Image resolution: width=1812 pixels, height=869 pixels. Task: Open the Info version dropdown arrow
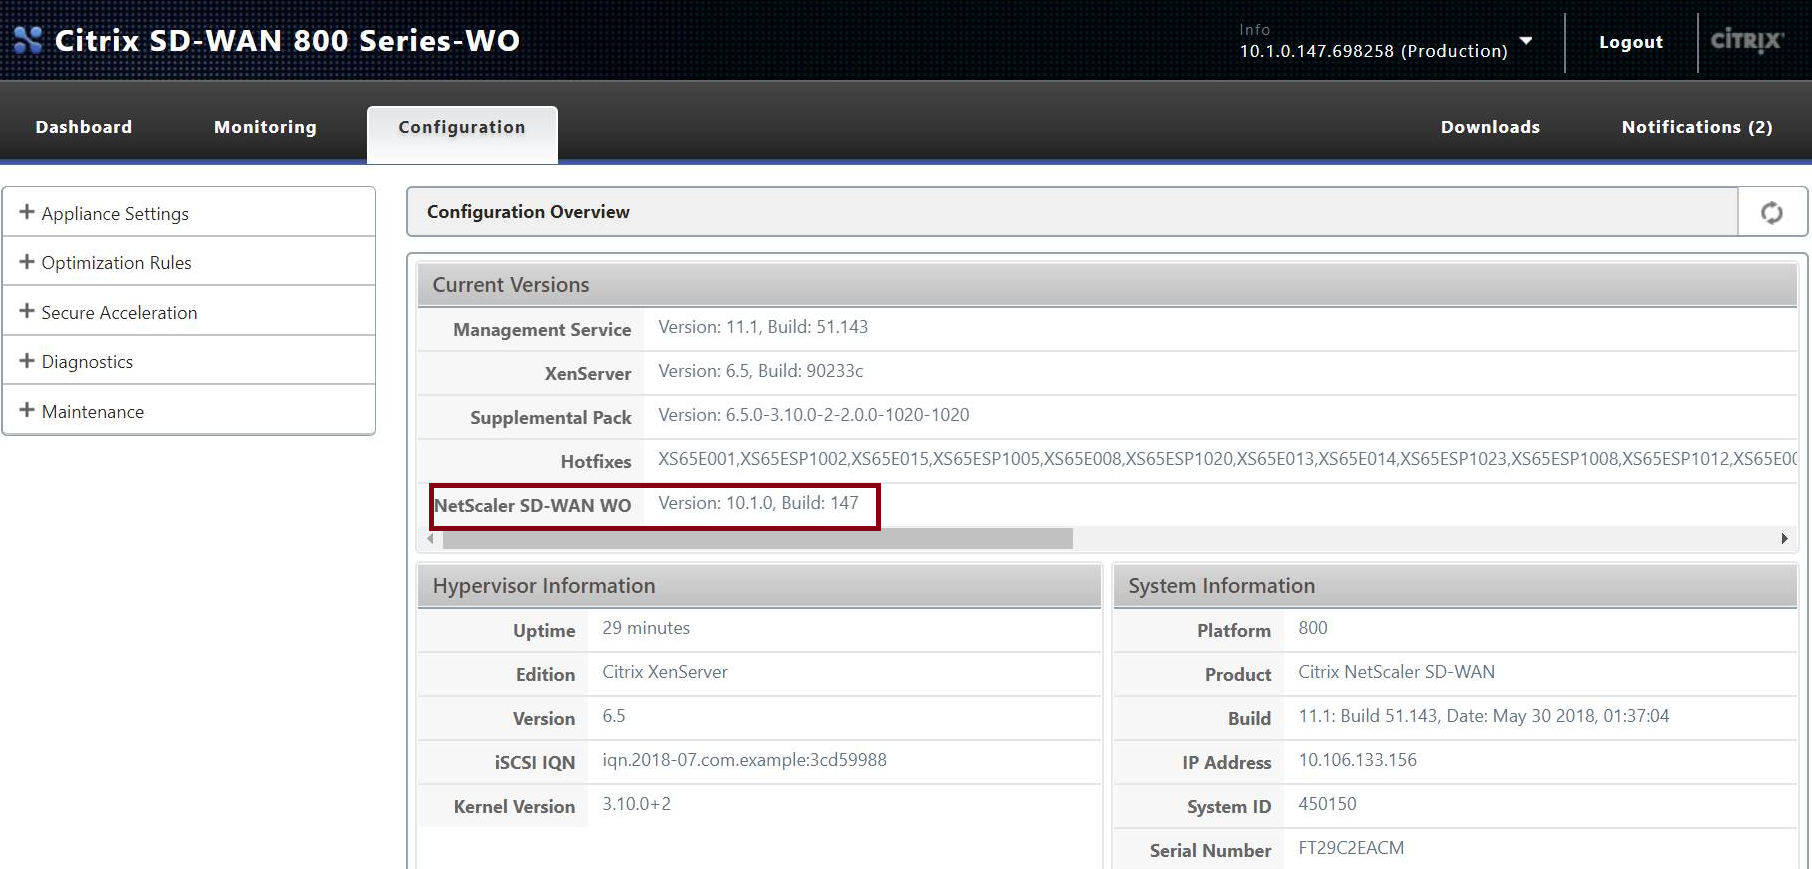click(1526, 41)
